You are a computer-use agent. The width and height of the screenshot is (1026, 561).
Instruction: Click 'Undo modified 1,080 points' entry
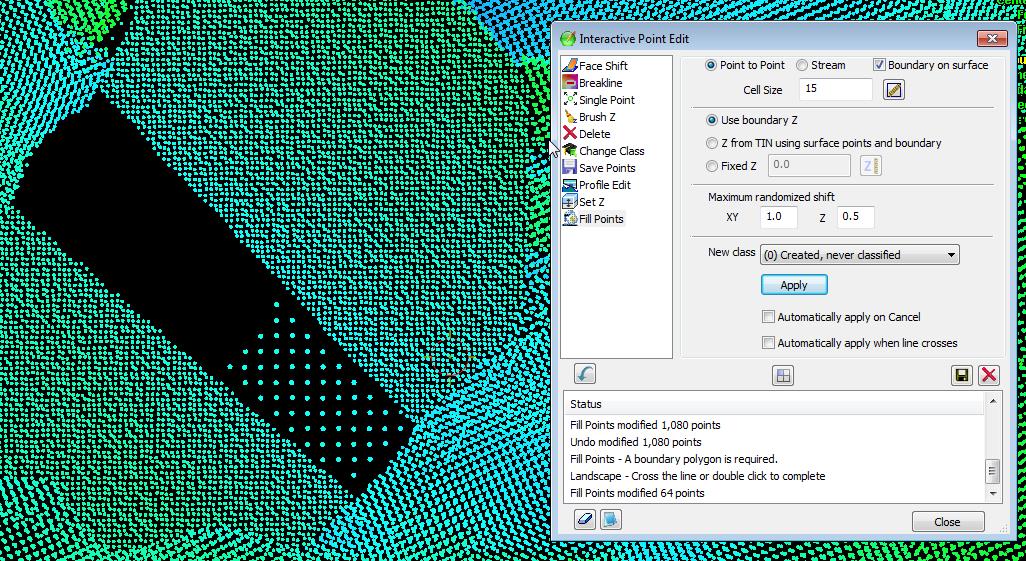click(x=636, y=442)
